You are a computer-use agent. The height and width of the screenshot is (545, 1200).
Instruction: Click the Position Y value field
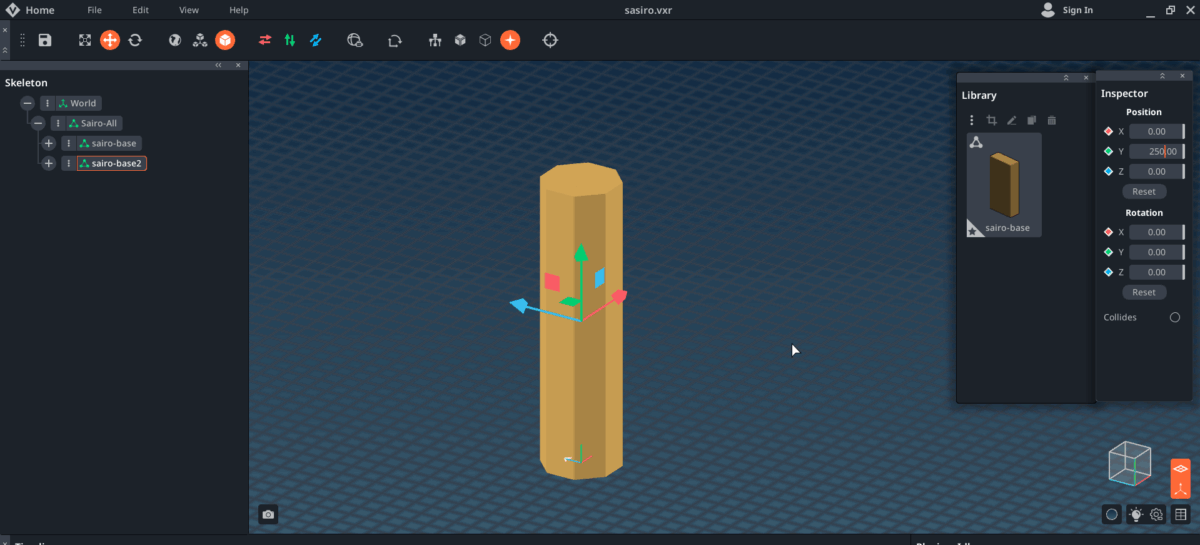point(1157,151)
